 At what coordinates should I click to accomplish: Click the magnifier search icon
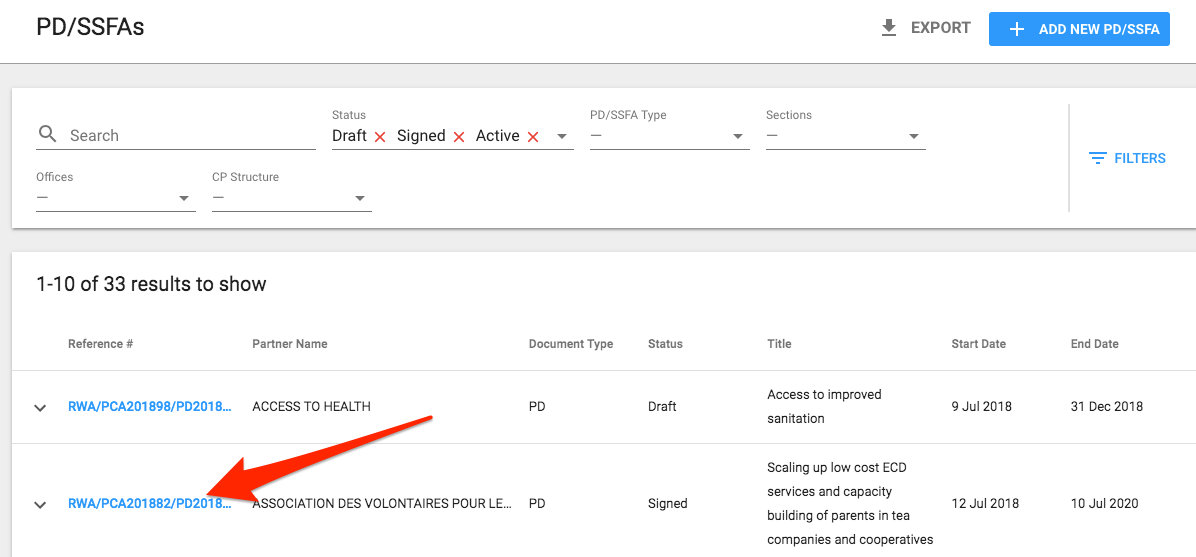47,135
